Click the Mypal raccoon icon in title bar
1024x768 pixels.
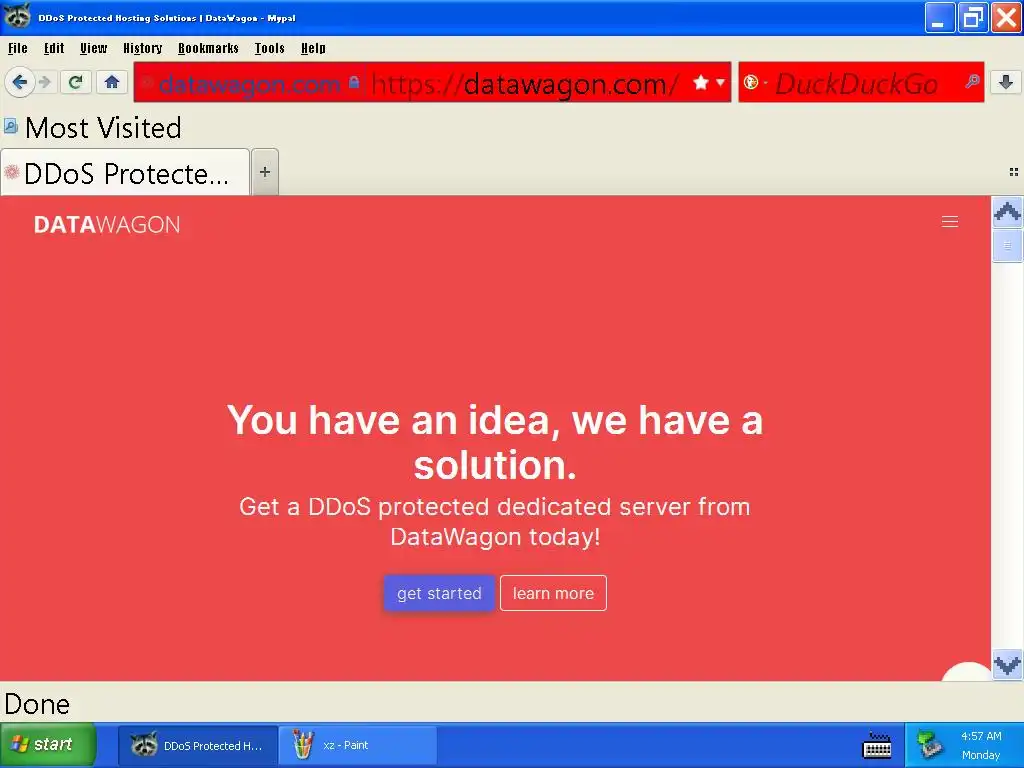click(x=17, y=16)
